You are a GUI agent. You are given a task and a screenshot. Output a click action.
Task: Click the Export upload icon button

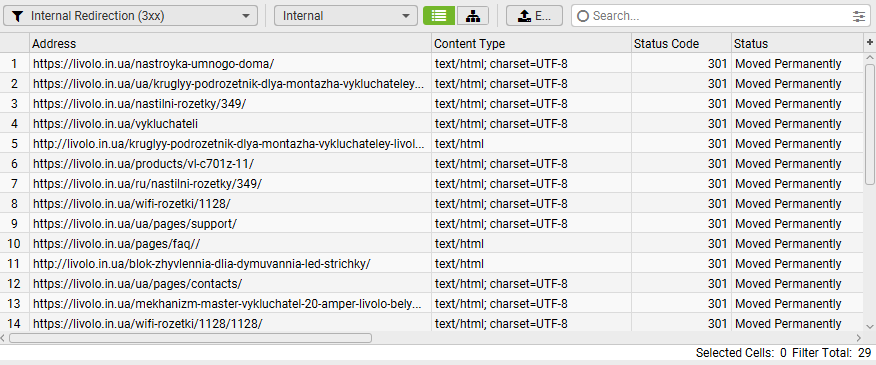point(534,16)
